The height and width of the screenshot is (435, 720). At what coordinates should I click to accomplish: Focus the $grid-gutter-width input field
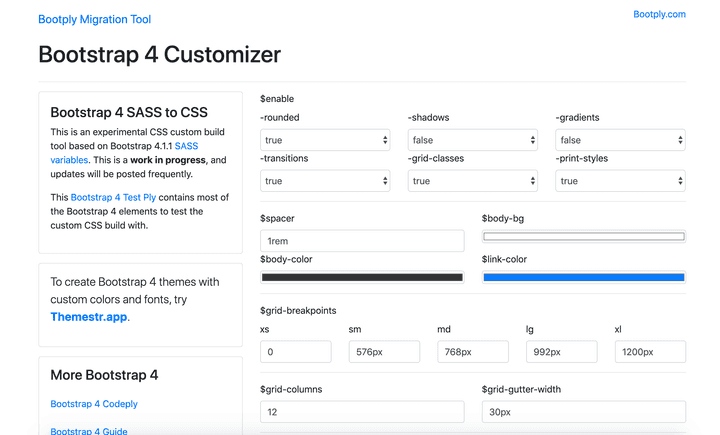[x=584, y=412]
